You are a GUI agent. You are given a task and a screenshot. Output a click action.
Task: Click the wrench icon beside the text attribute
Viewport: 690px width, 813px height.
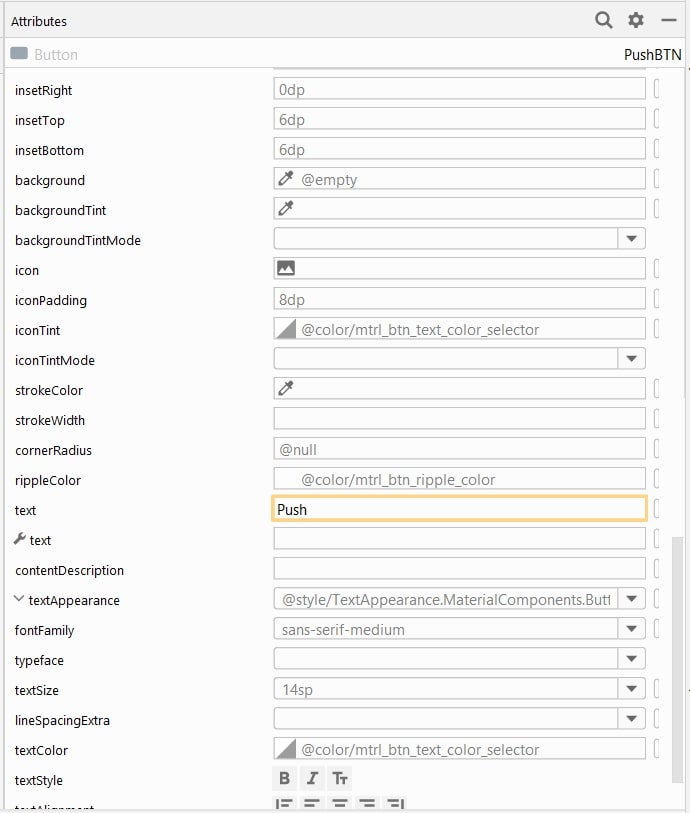pos(17,540)
